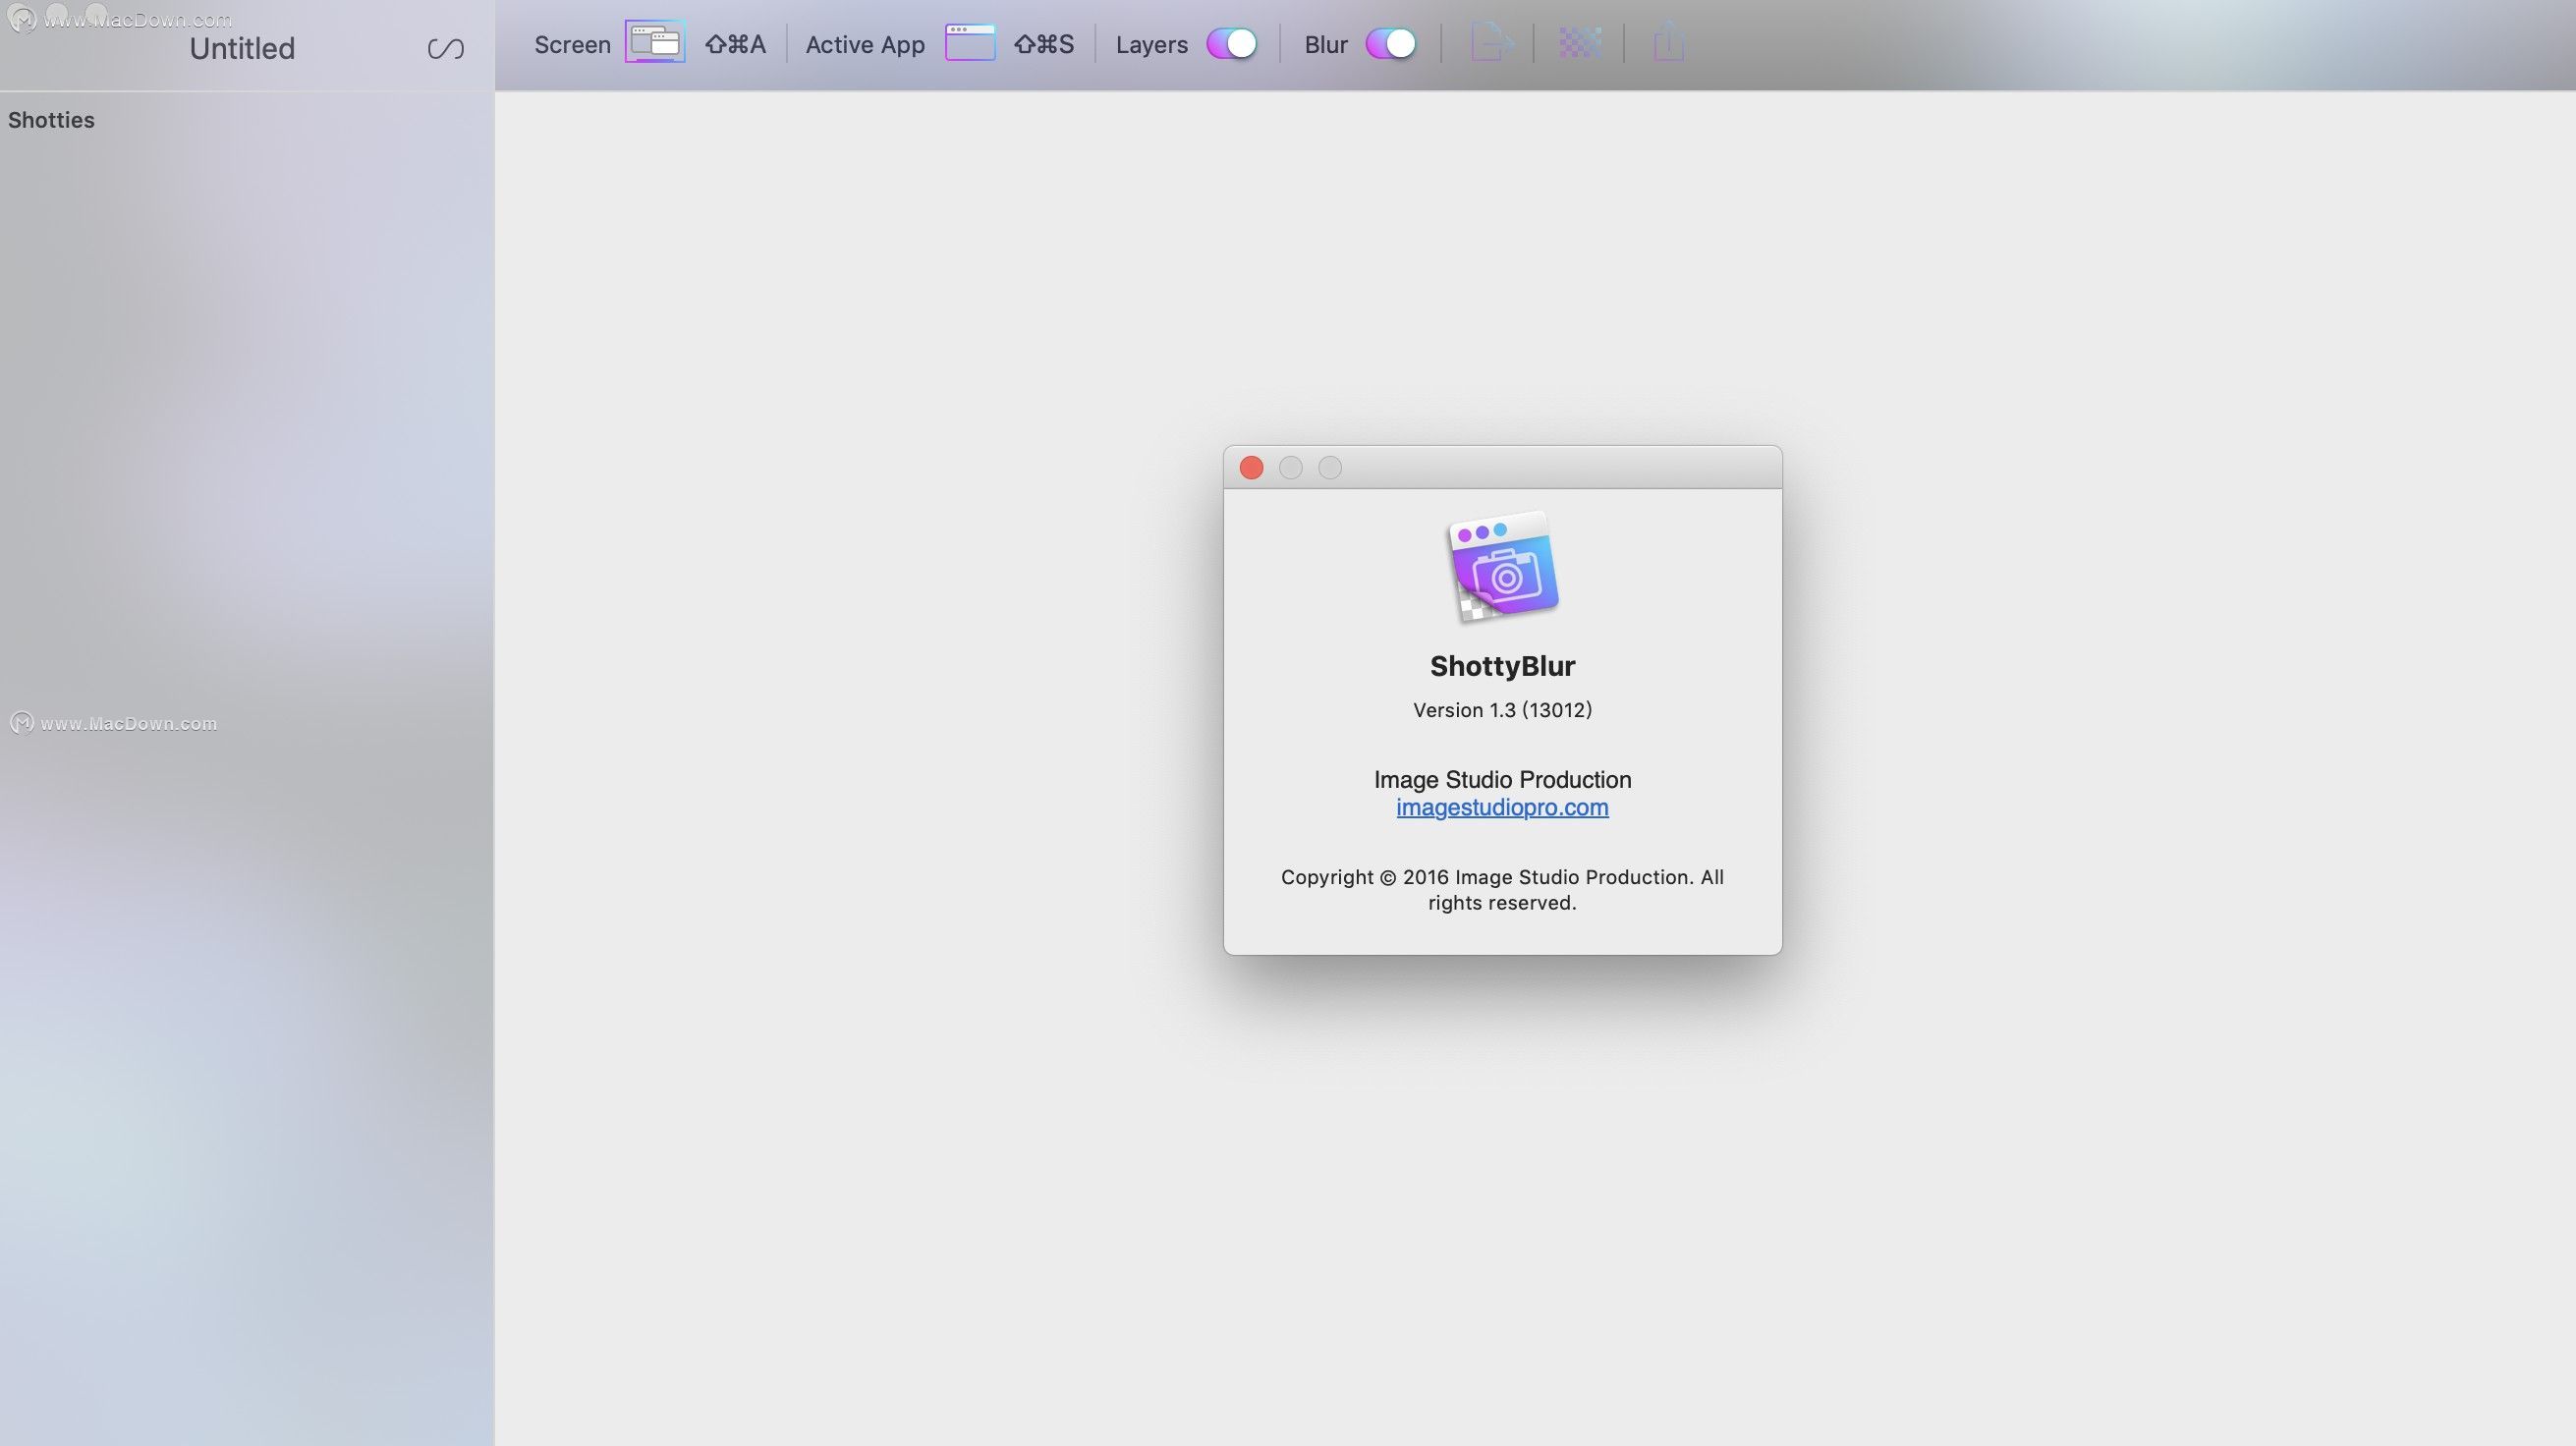Click the ⇧⌘S shortcut label
Viewport: 2576px width, 1446px height.
click(x=1043, y=45)
